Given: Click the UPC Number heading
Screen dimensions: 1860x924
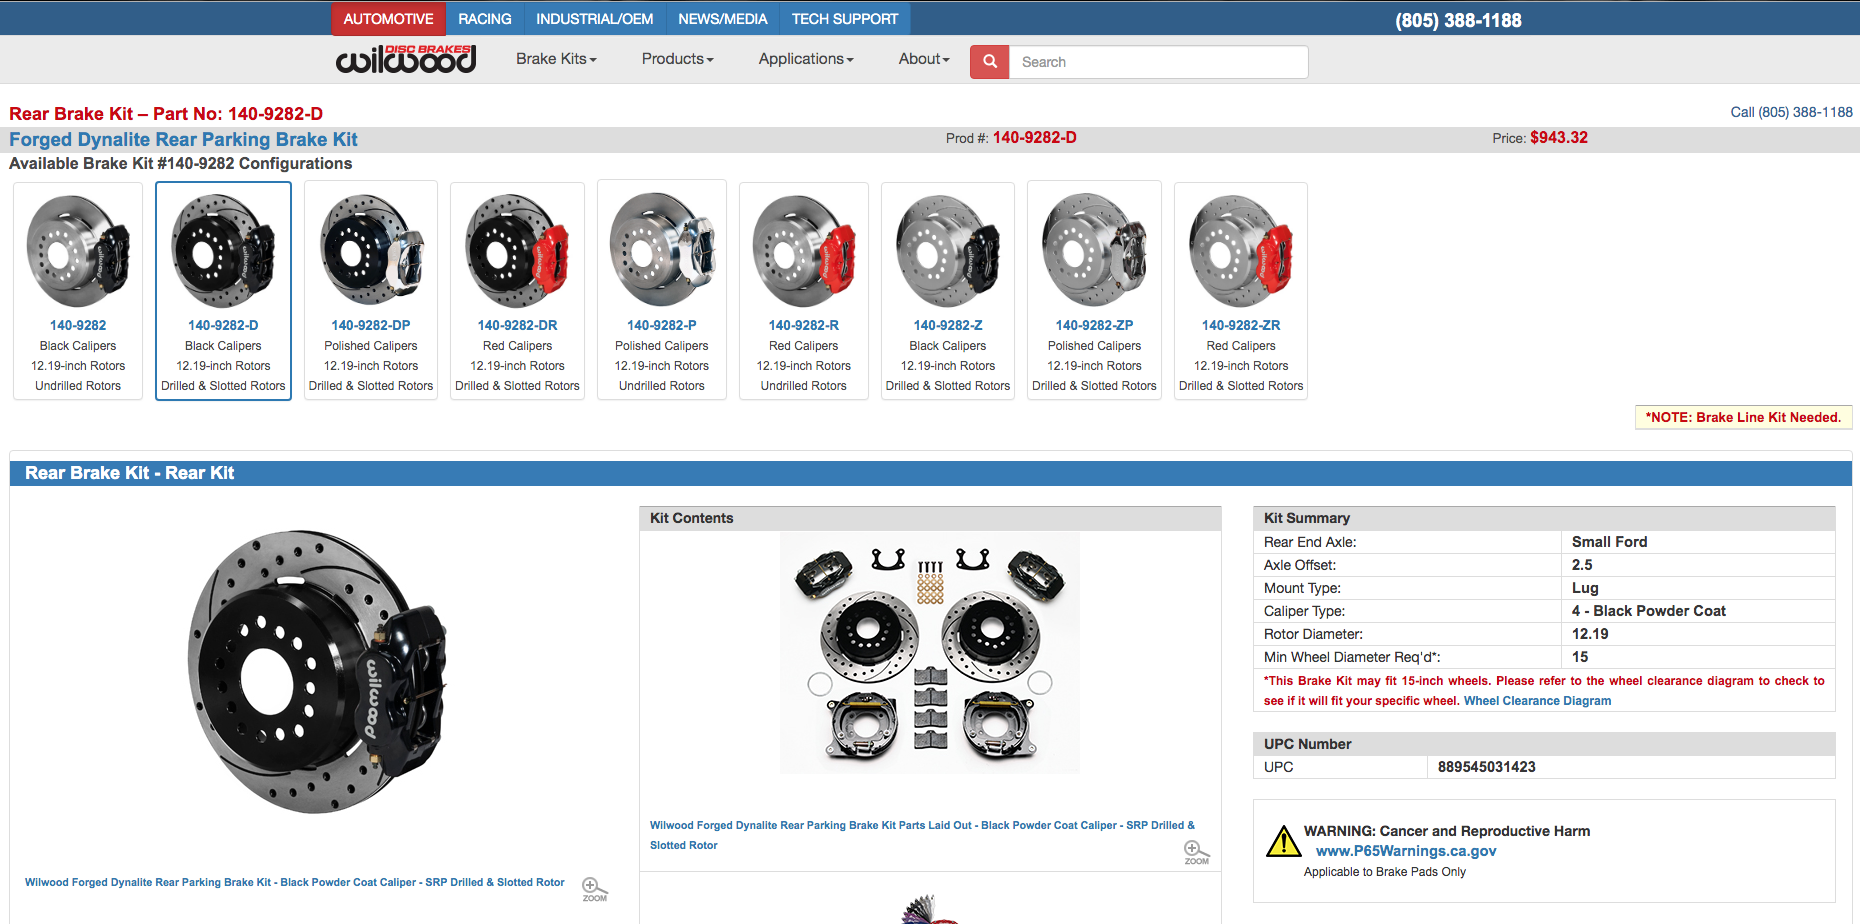Looking at the screenshot, I should 1307,744.
